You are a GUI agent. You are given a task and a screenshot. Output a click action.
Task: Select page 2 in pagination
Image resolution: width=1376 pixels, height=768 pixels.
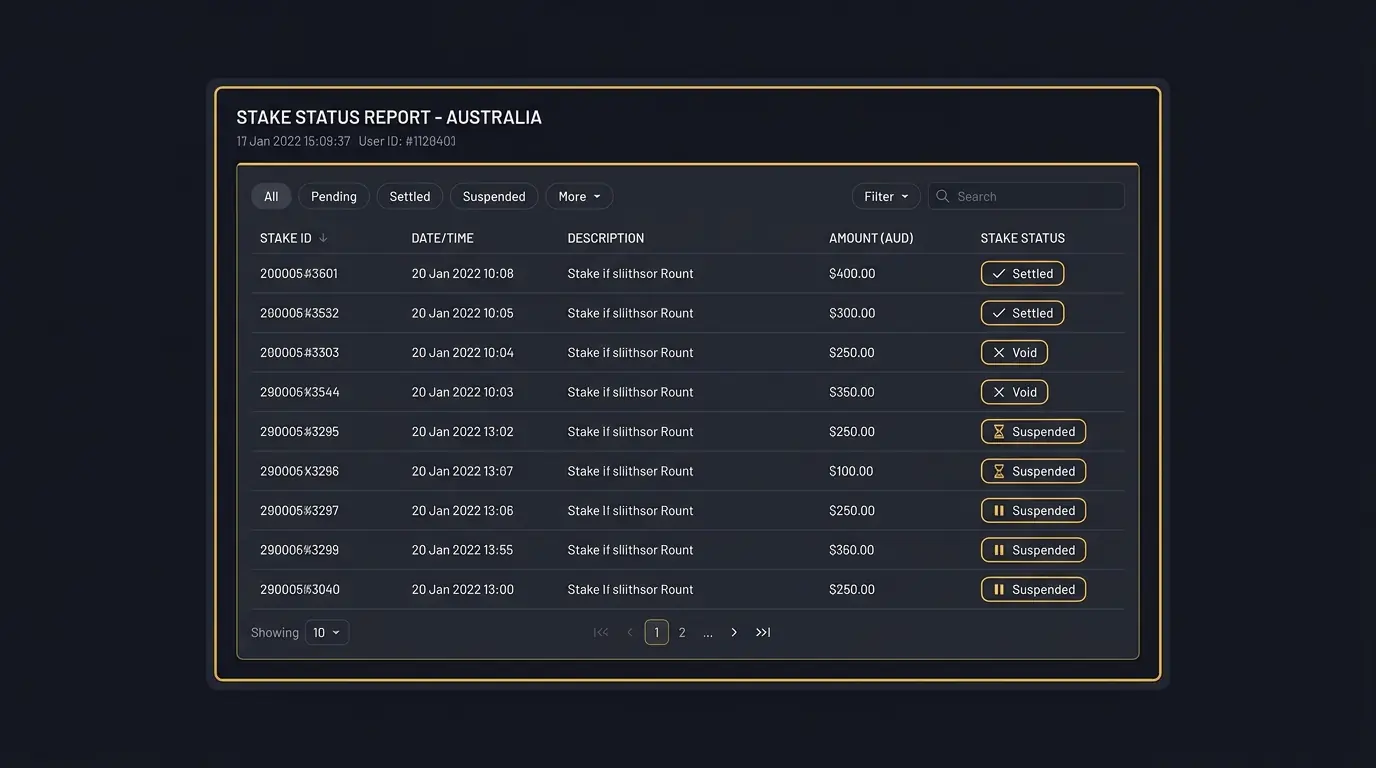click(x=682, y=632)
